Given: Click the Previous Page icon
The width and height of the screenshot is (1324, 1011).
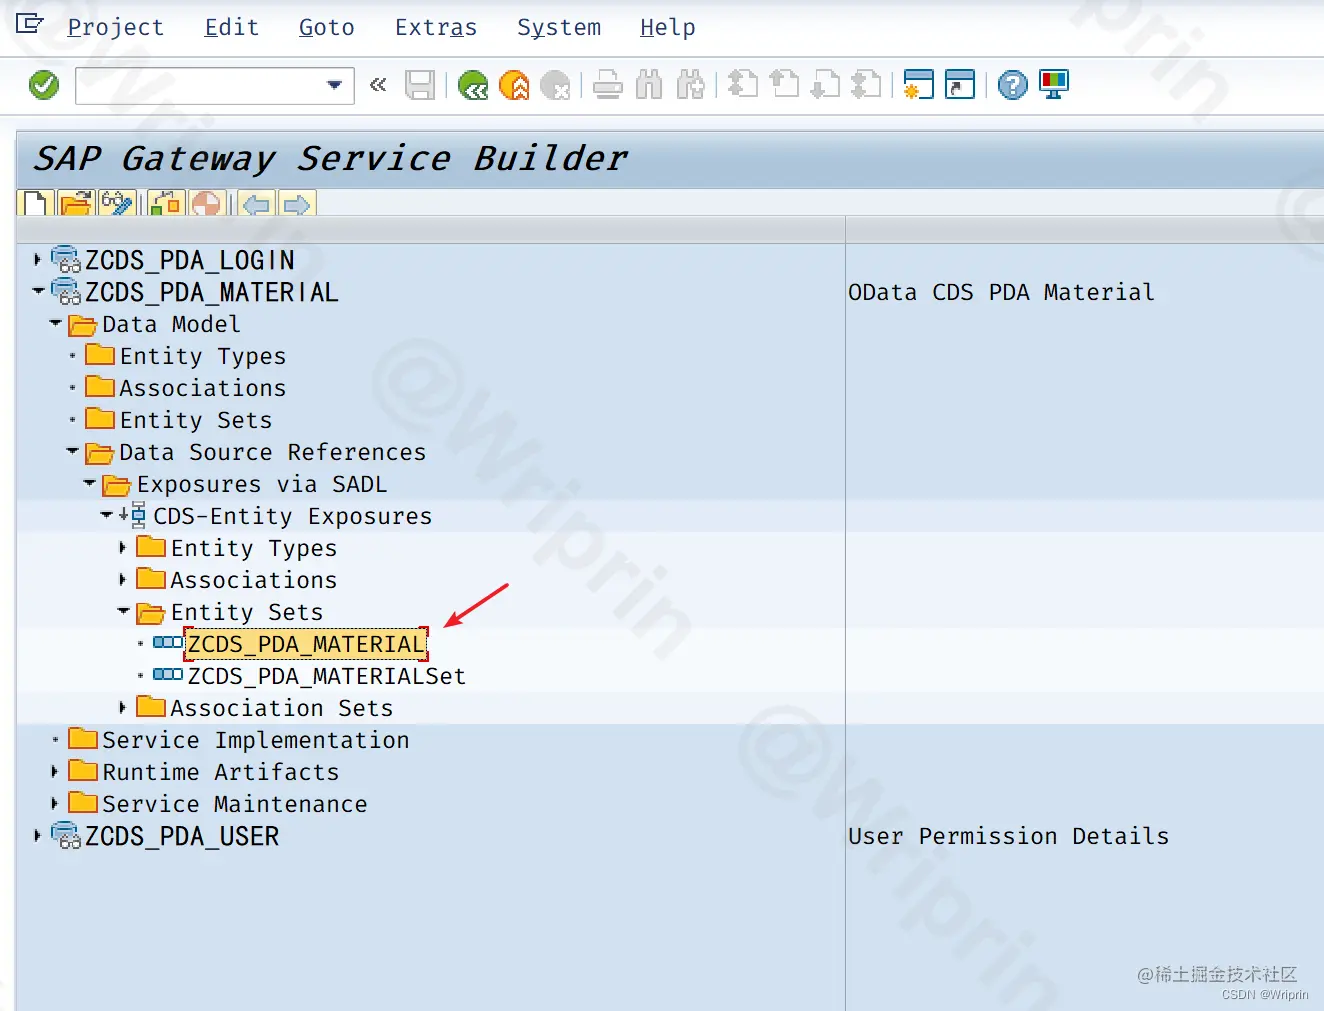Looking at the screenshot, I should (x=785, y=85).
